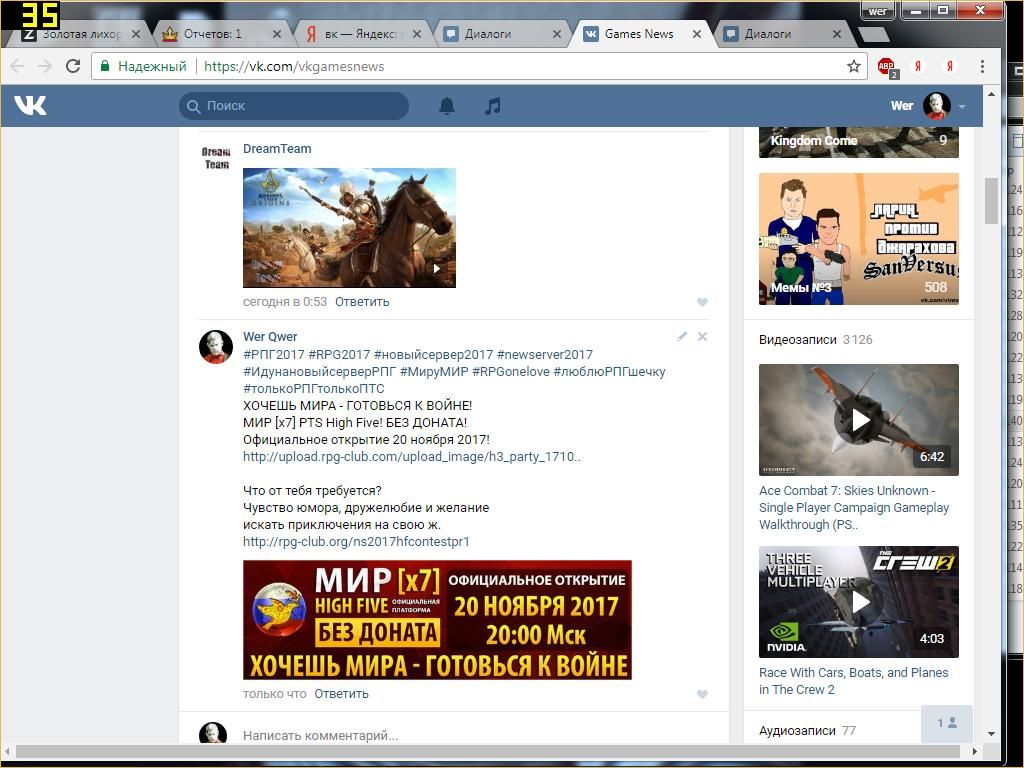The image size is (1024, 768).
Task: Play The Crew 2 video thumbnail
Action: click(859, 601)
